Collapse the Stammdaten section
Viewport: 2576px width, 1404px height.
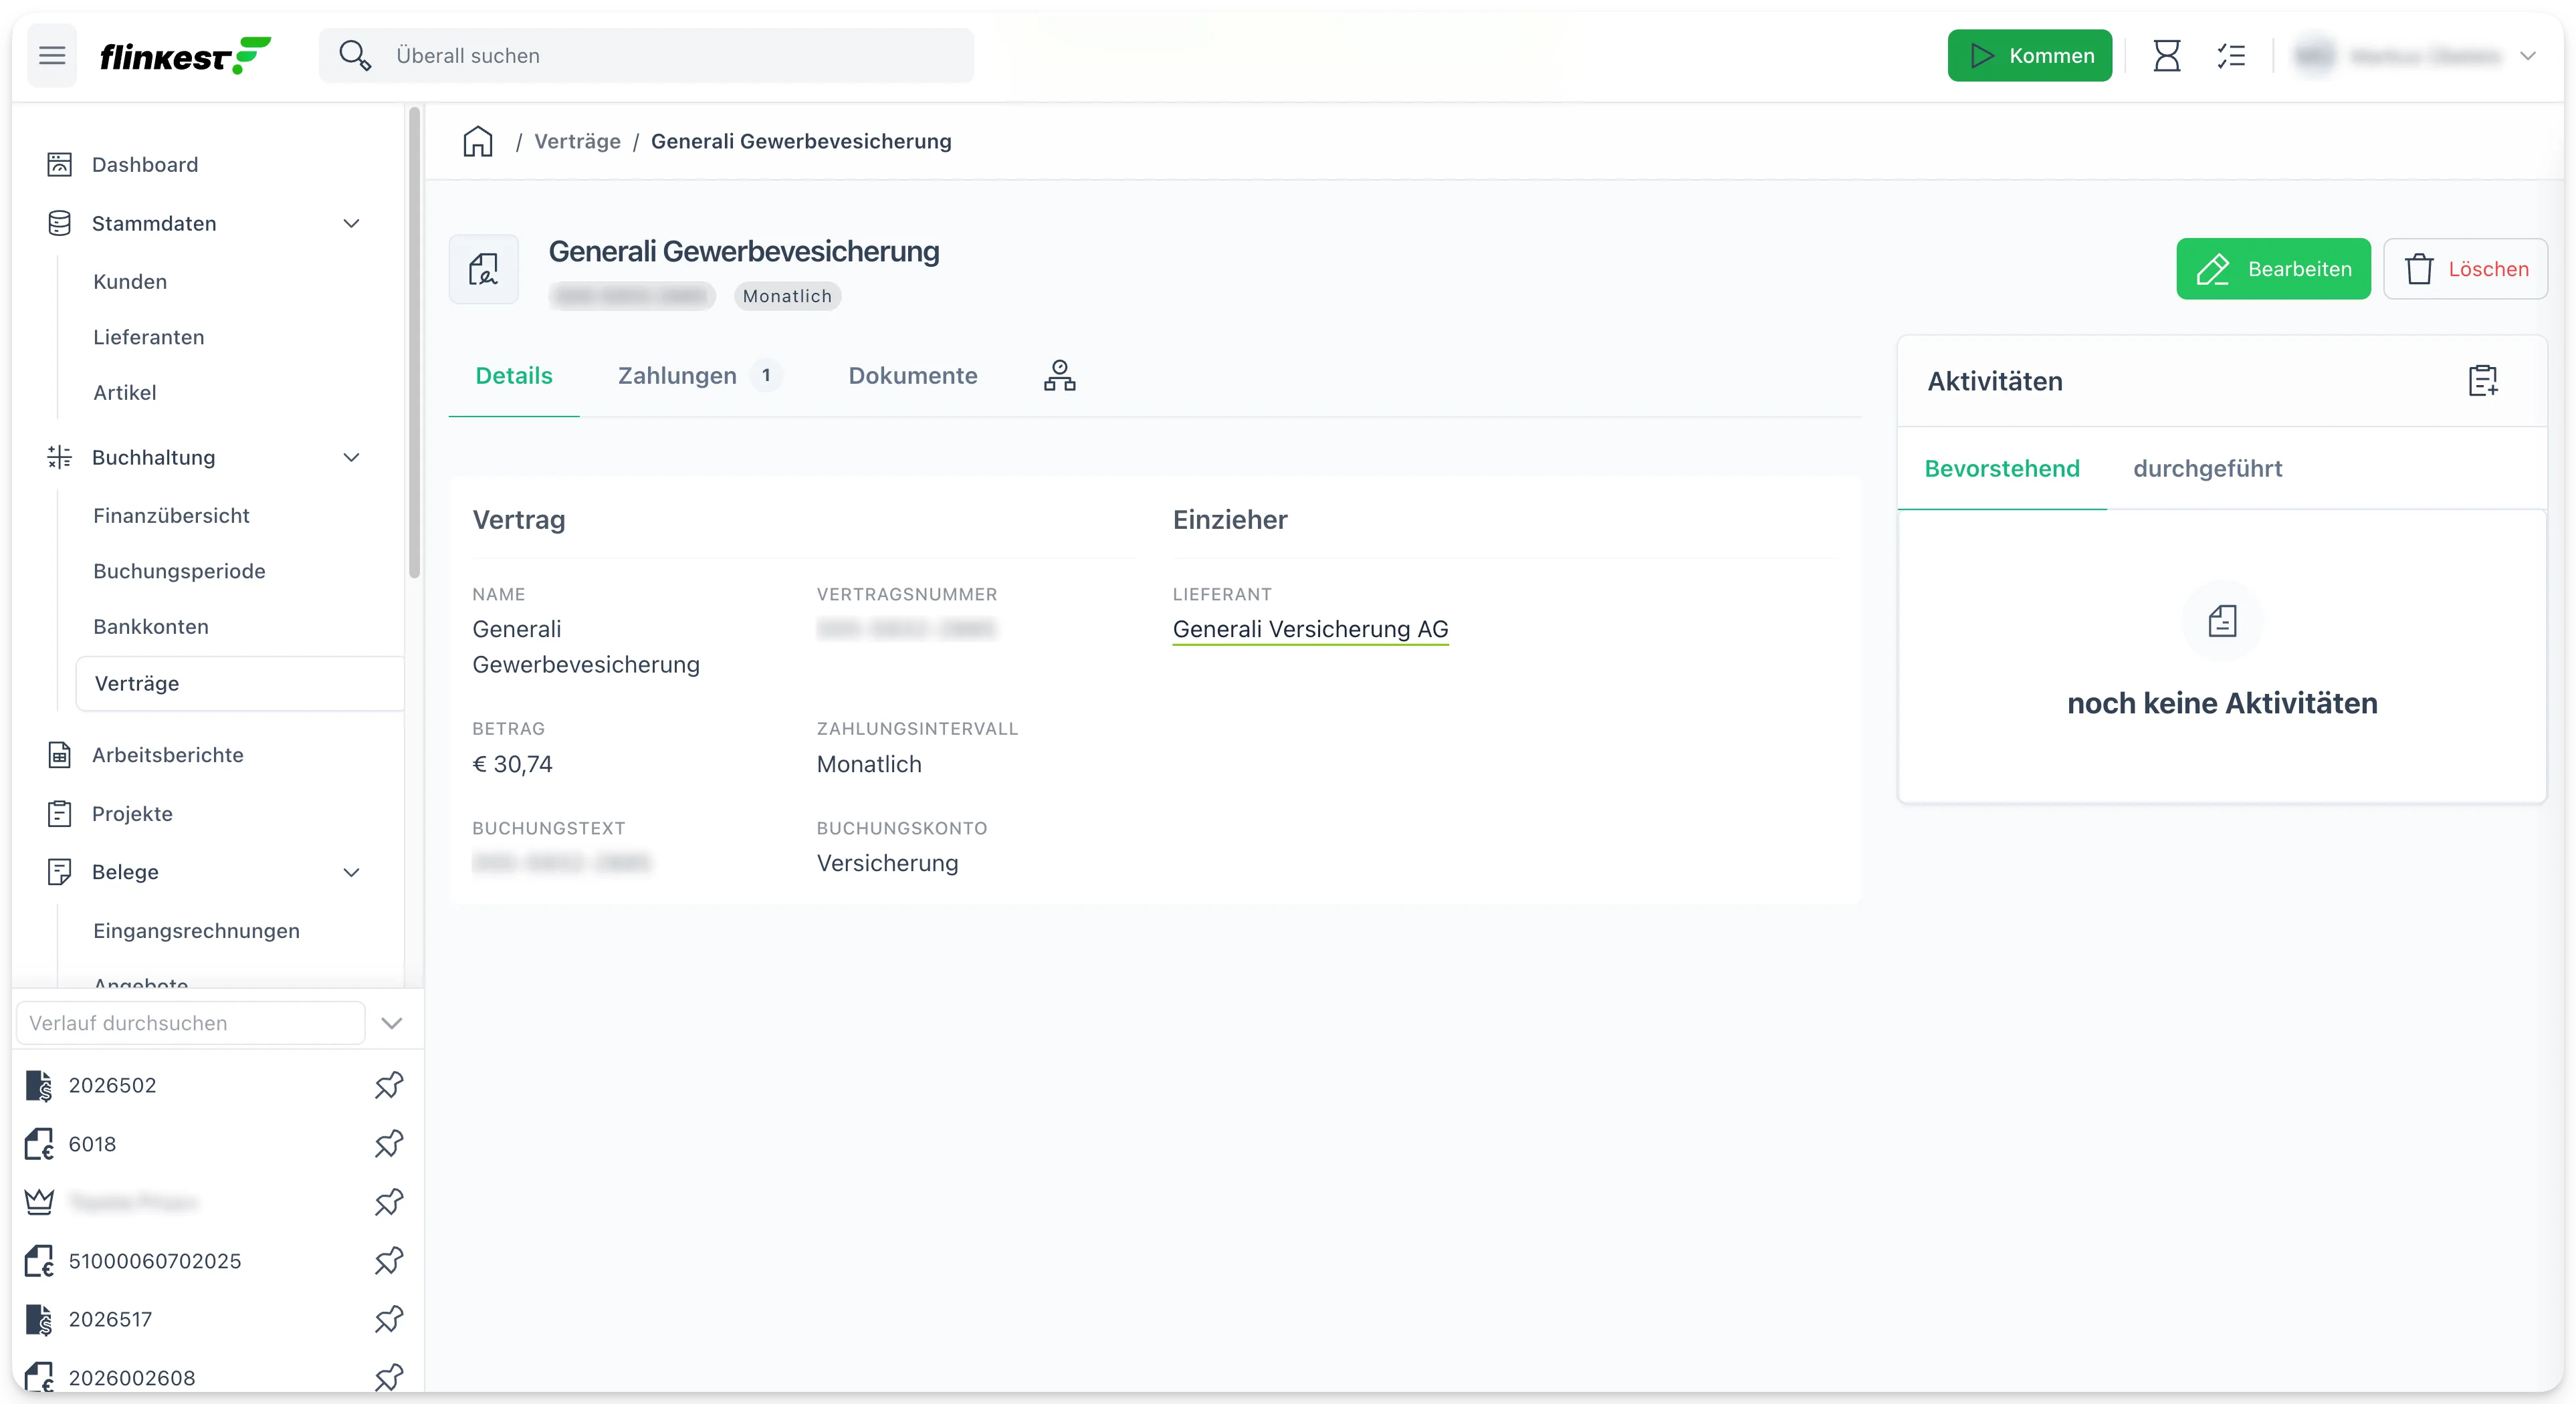(x=351, y=223)
